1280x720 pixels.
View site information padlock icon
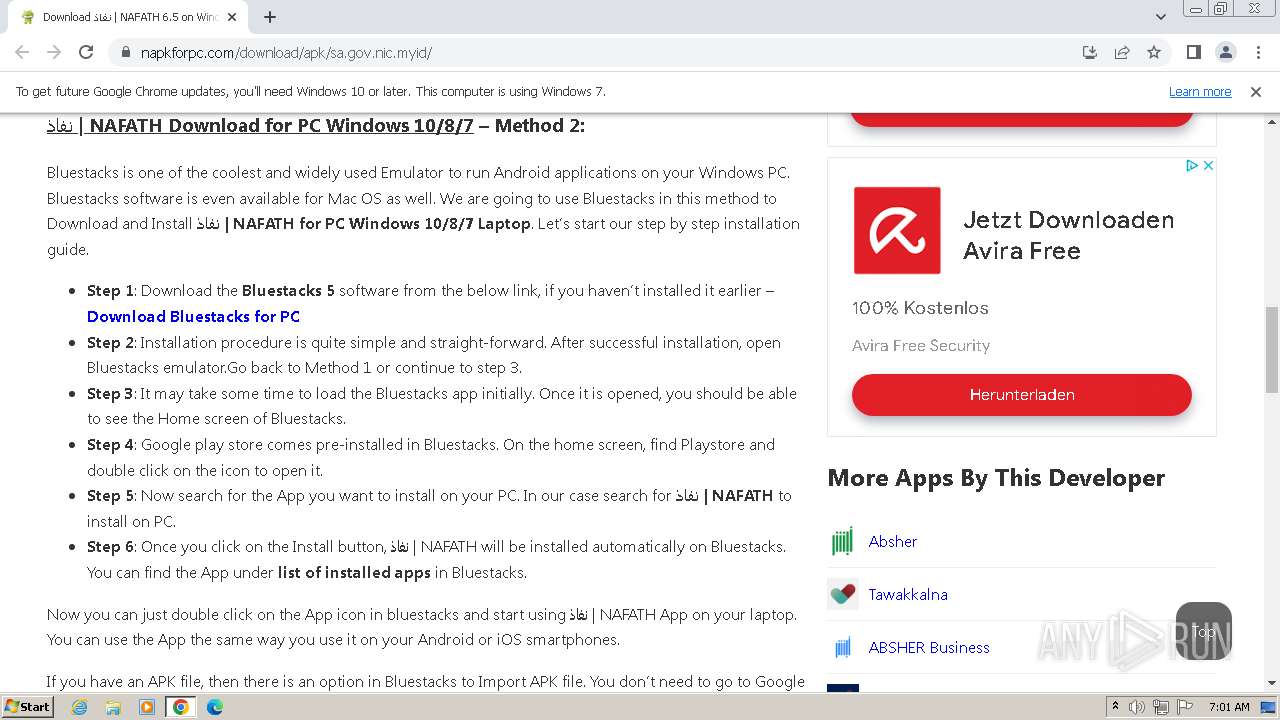[126, 52]
